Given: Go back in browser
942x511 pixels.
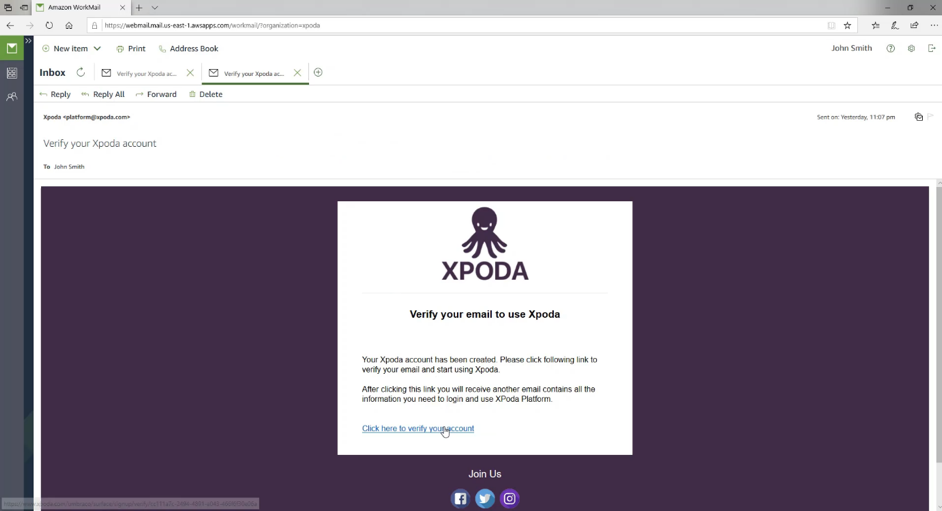Looking at the screenshot, I should coord(10,25).
